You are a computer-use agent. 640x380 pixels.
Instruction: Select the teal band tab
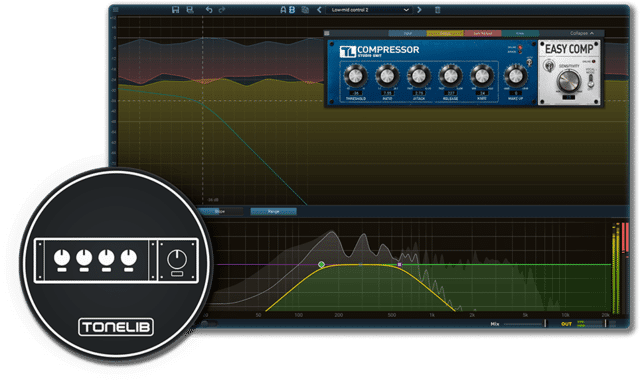pos(520,33)
